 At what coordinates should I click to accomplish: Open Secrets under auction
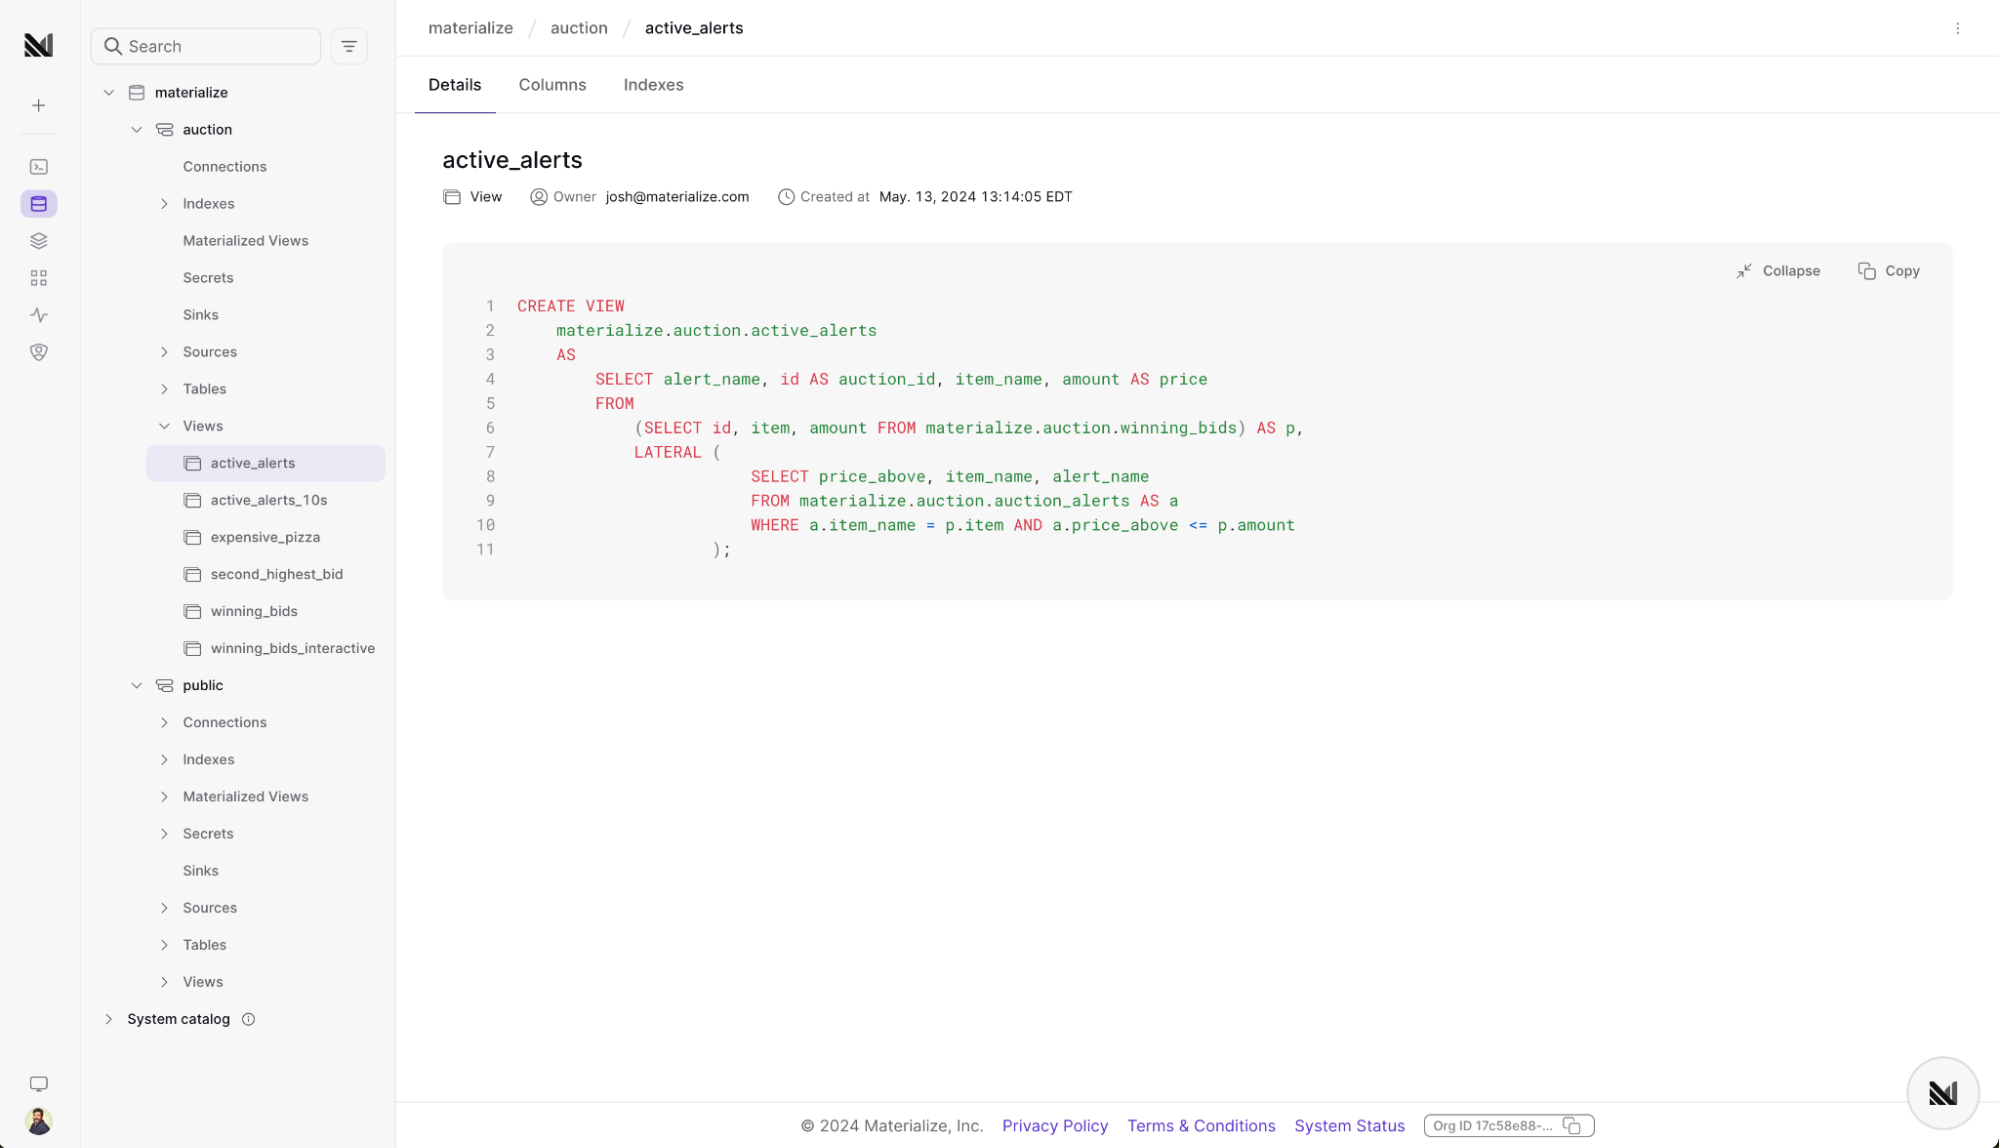pyautogui.click(x=208, y=278)
